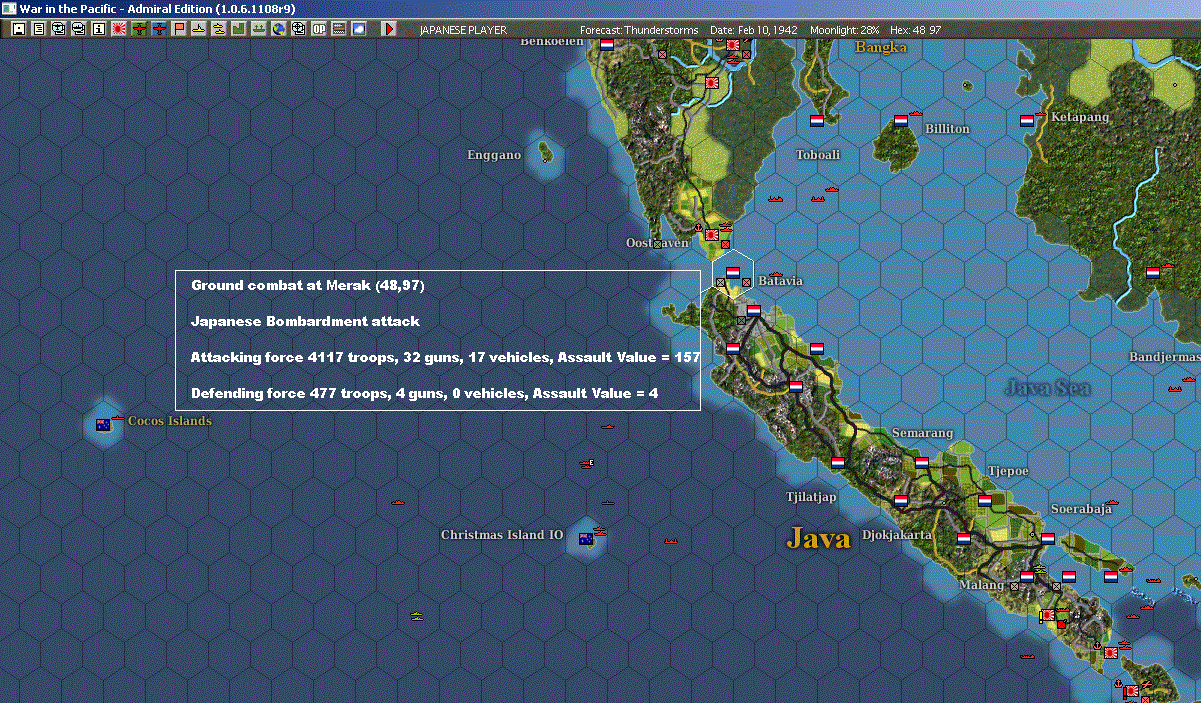Click 'JAPANESE PLAYER' in status bar
Viewport: 1201px width, 703px height.
(x=463, y=30)
